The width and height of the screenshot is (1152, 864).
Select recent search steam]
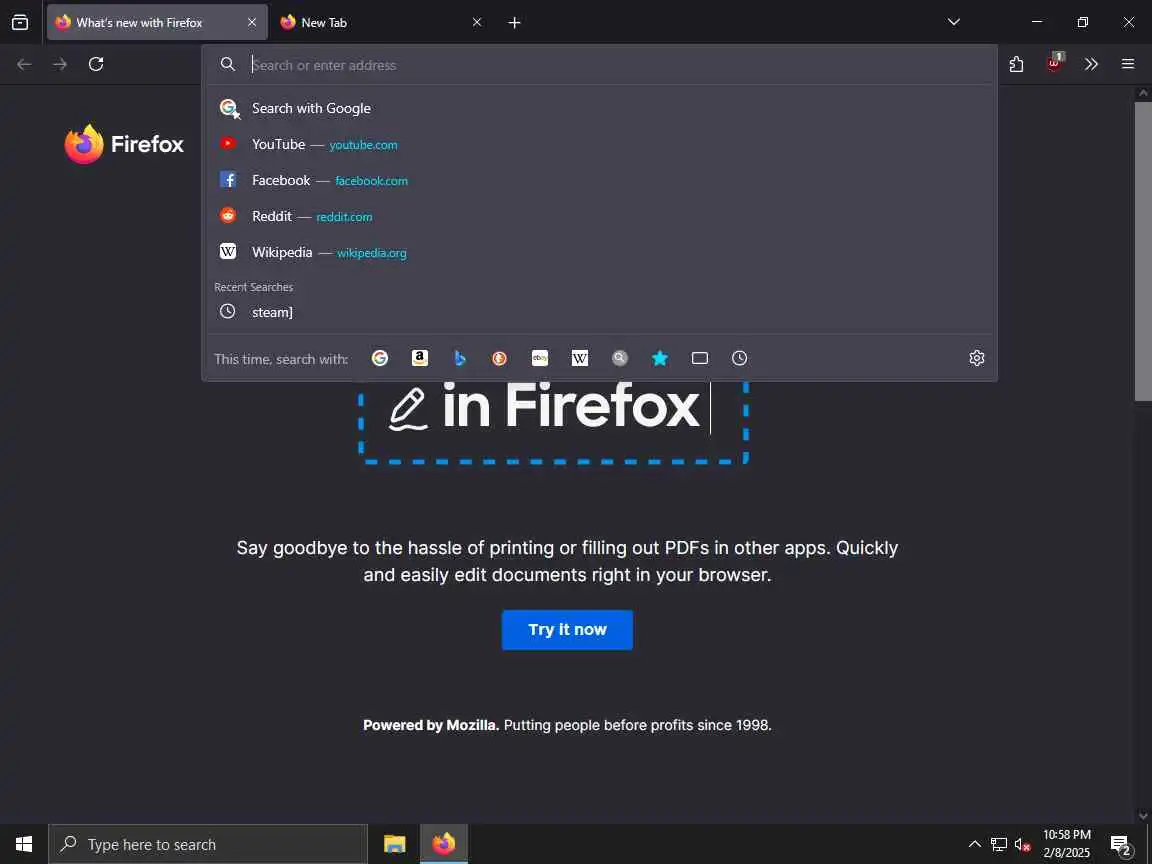[600, 312]
